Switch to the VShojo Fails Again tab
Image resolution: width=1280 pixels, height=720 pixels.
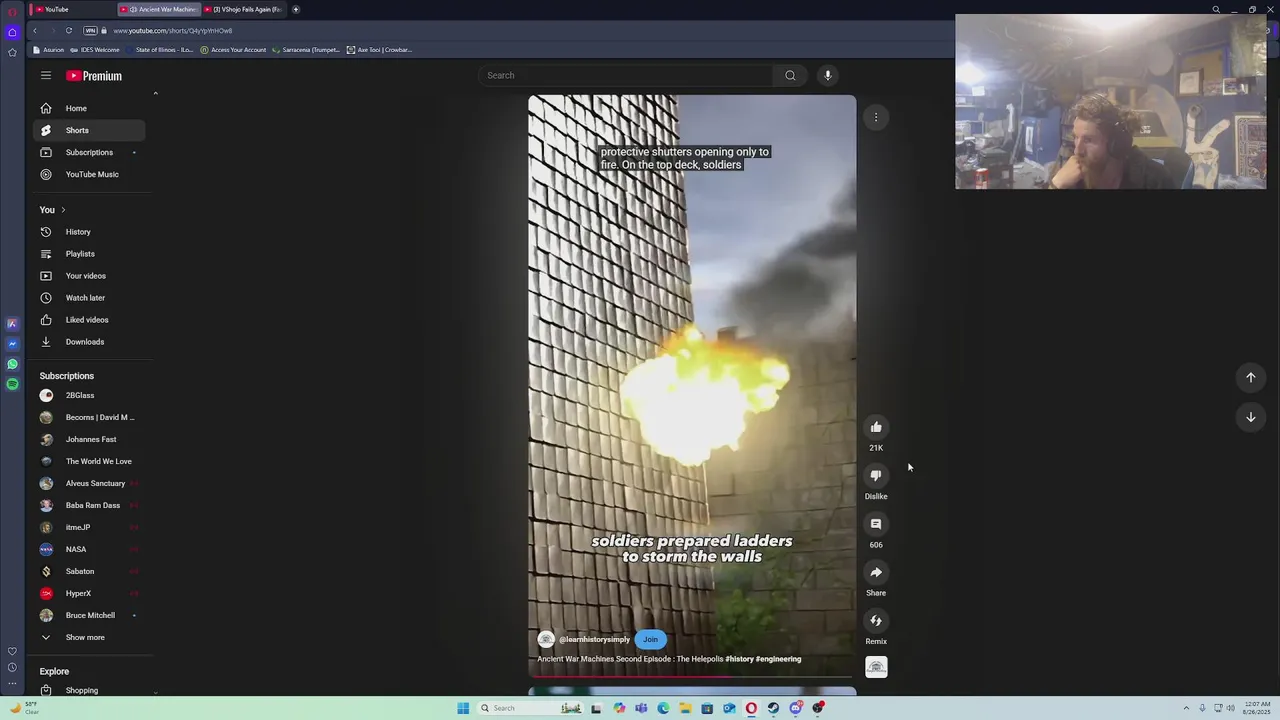point(246,9)
